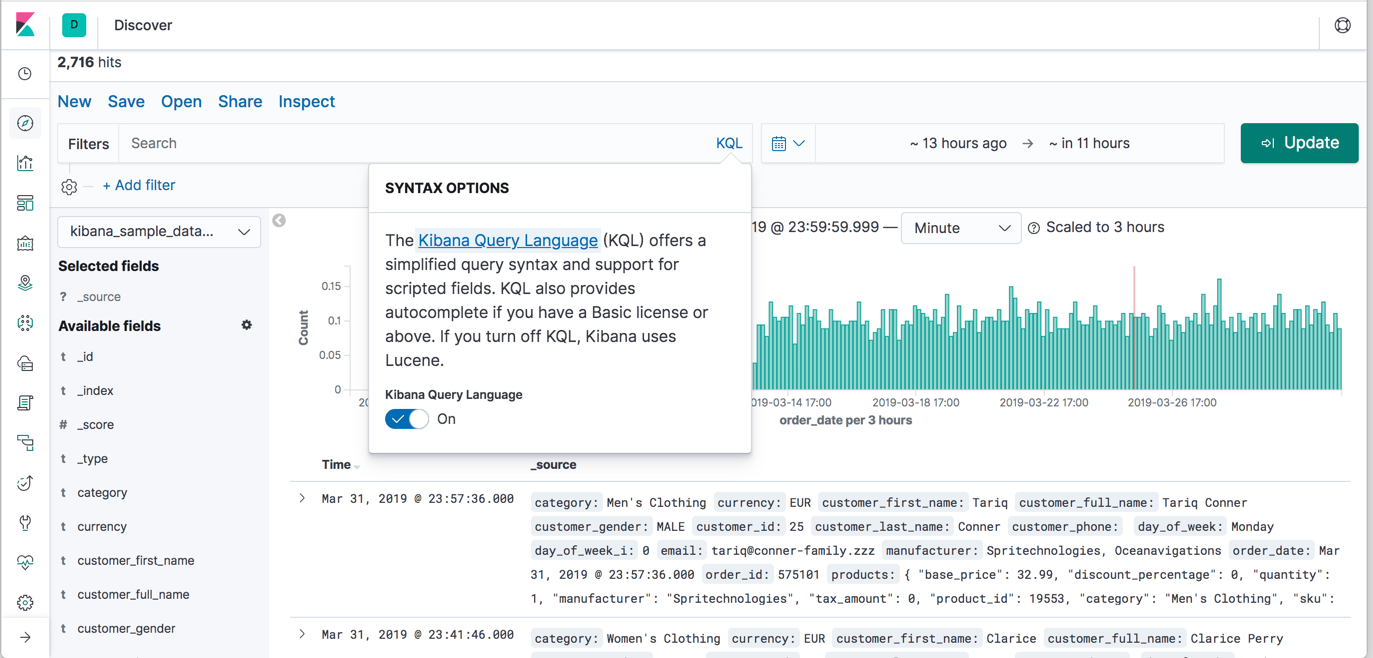Click the Update button

click(x=1299, y=143)
